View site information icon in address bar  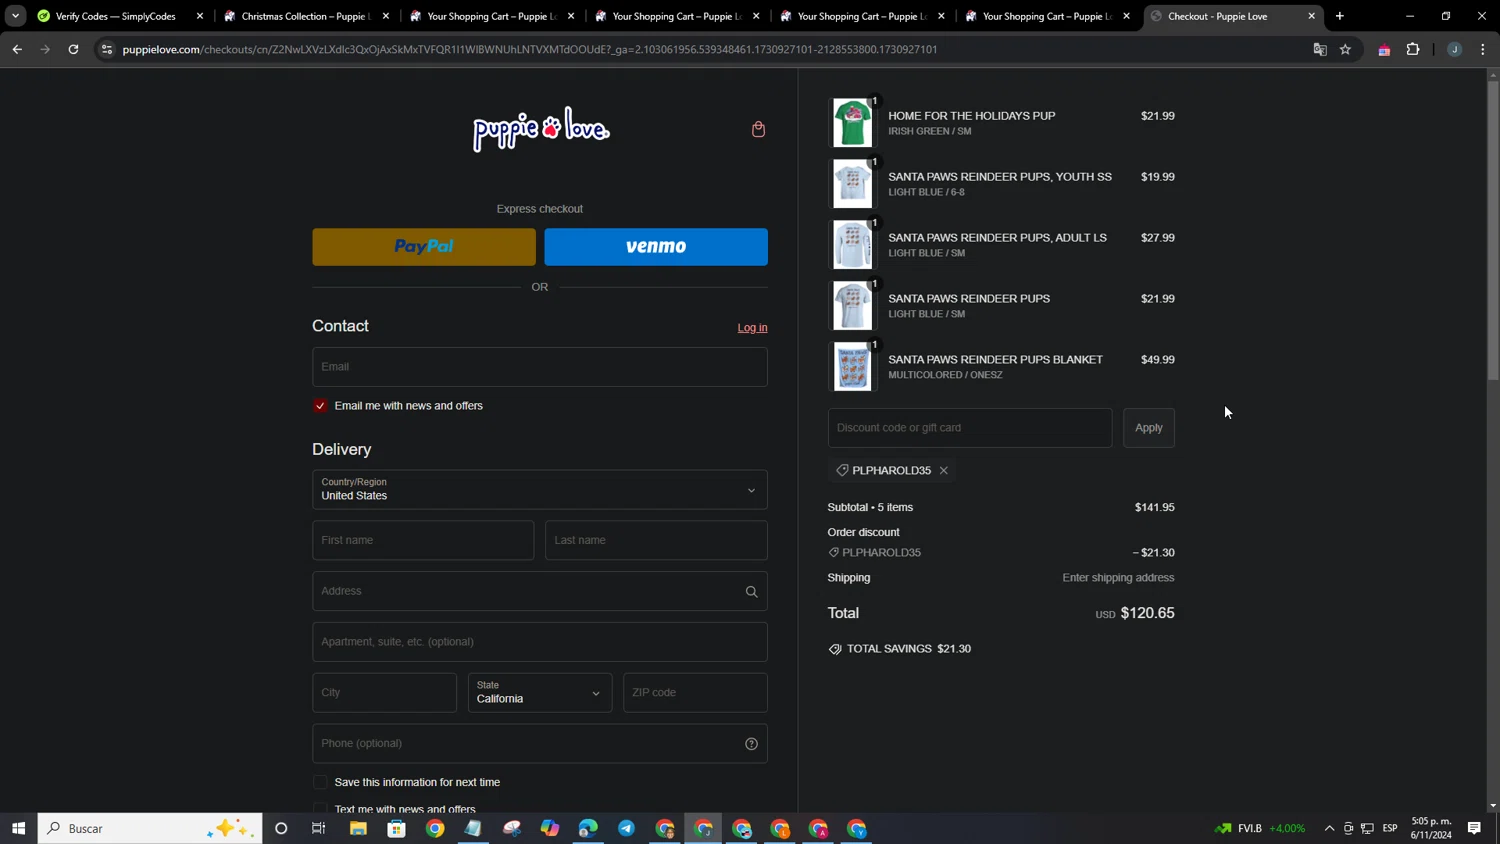coord(107,49)
